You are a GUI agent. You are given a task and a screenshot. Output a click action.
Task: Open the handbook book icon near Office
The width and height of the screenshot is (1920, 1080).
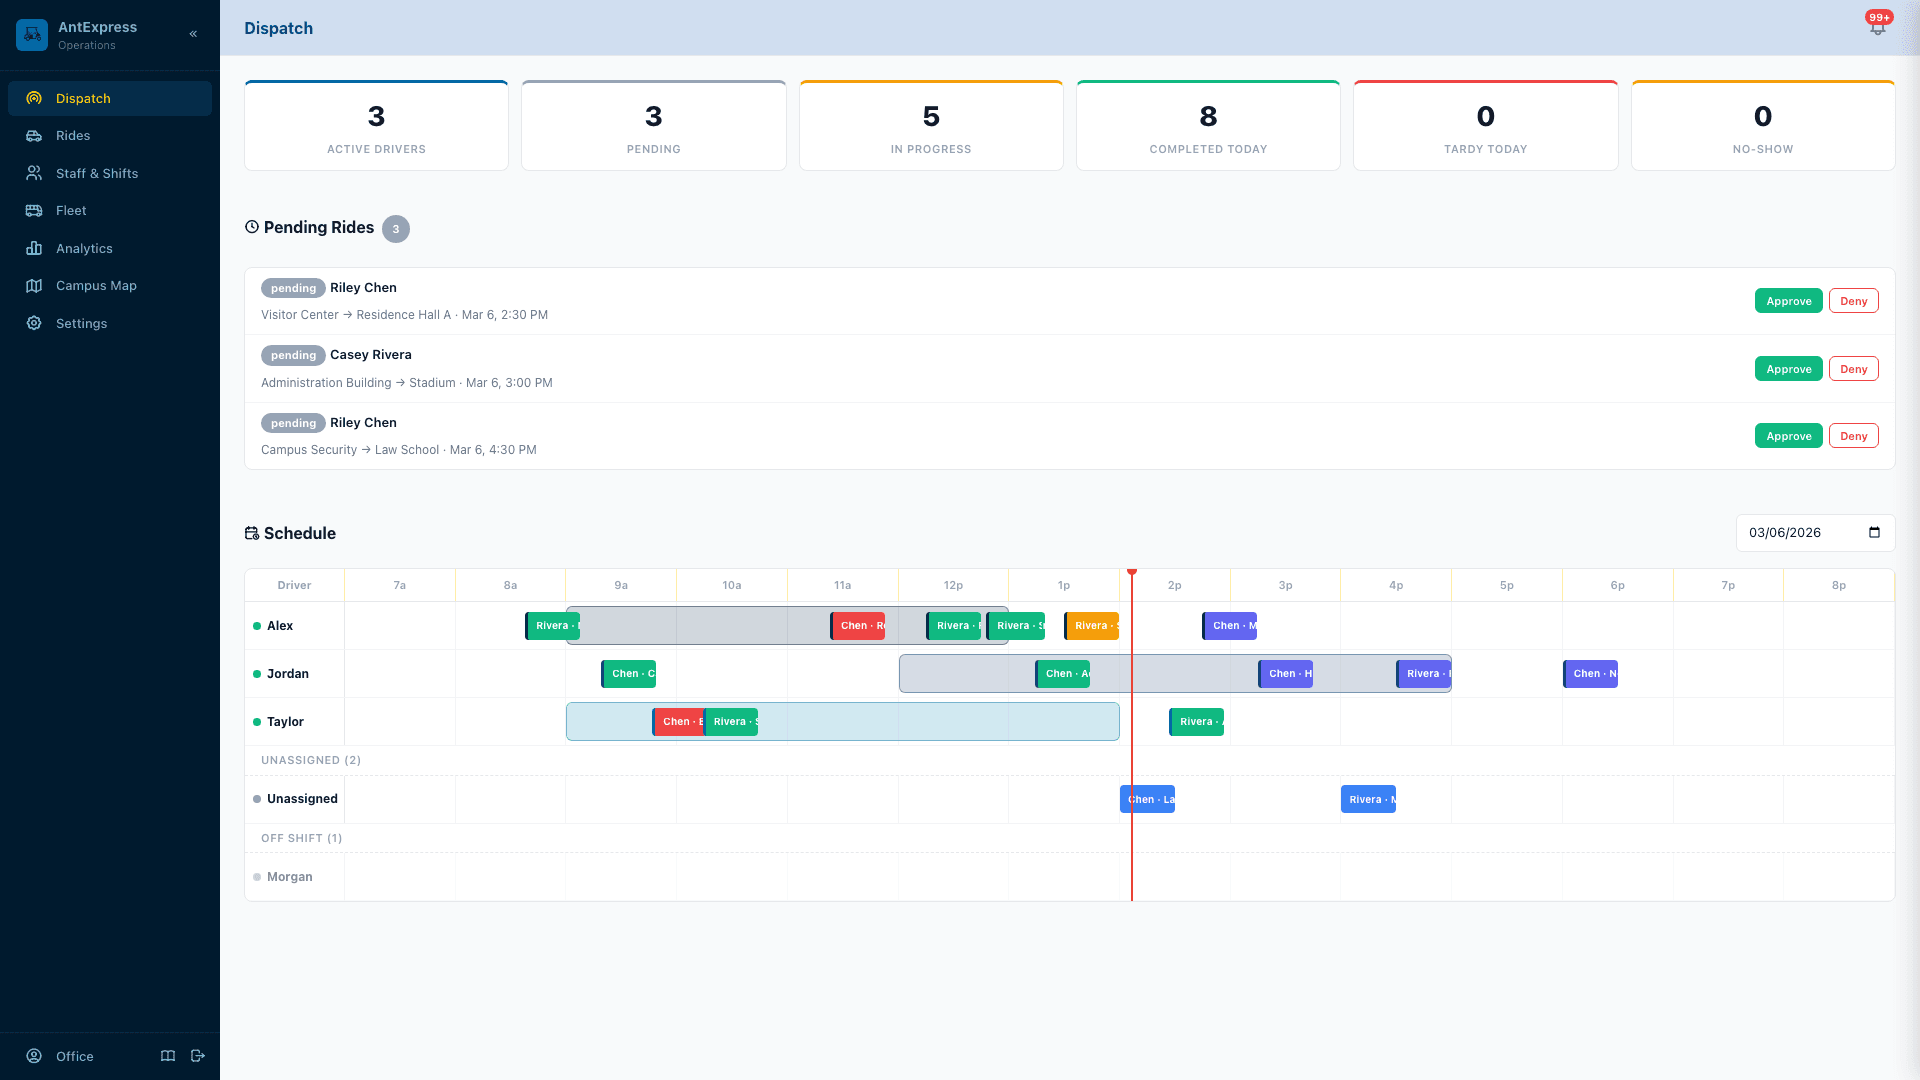167,1056
